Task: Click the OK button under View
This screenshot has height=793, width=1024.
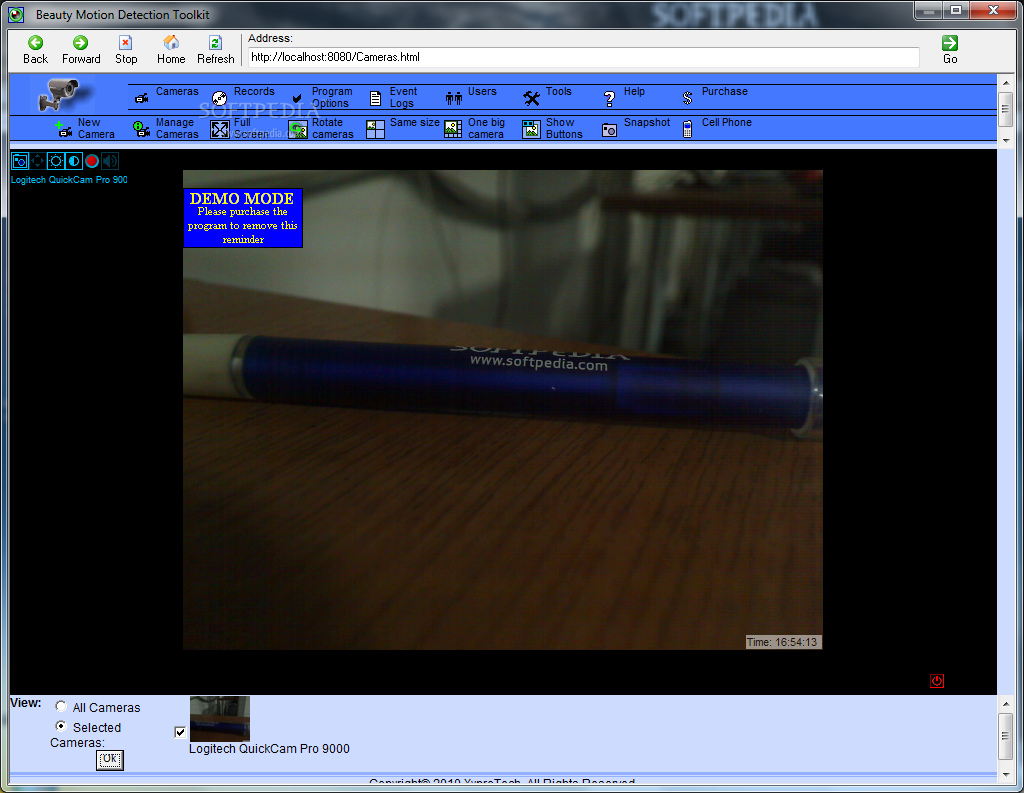Action: [x=110, y=759]
